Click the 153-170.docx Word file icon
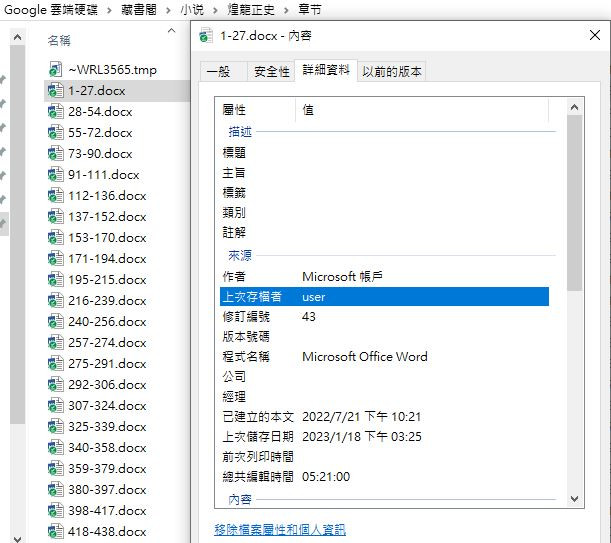 [x=56, y=238]
